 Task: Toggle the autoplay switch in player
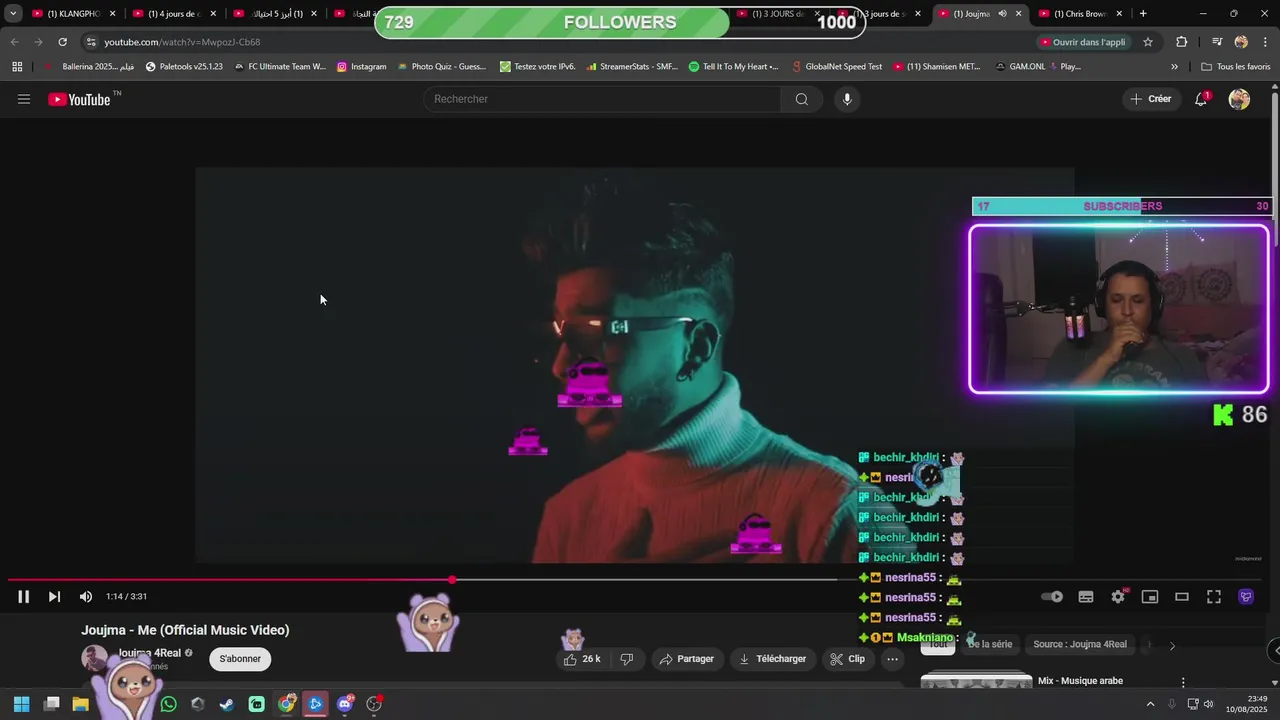(x=1052, y=597)
